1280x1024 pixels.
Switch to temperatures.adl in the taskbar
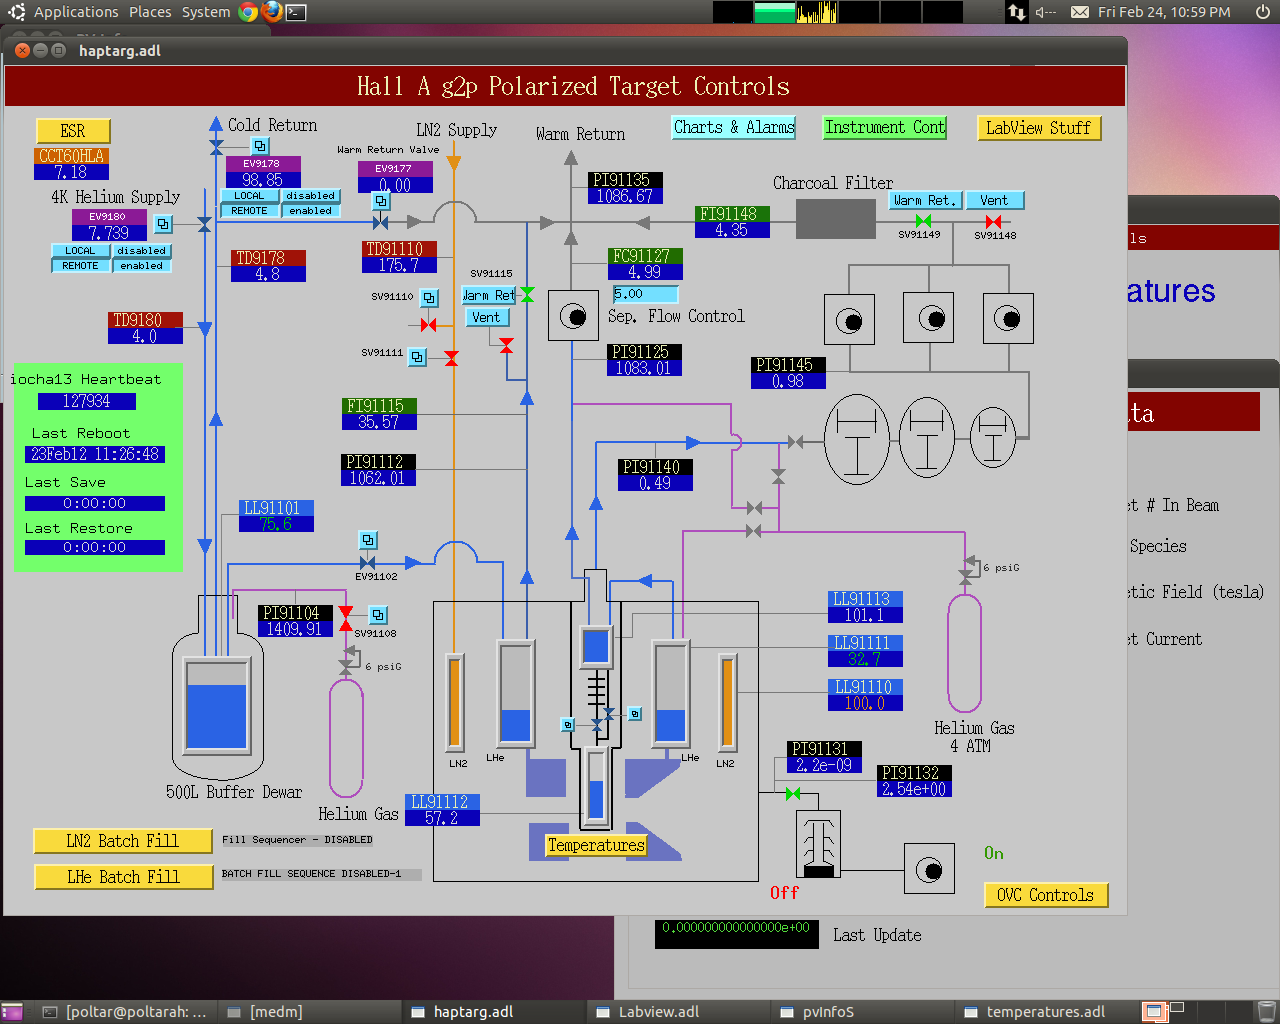[x=1046, y=1012]
